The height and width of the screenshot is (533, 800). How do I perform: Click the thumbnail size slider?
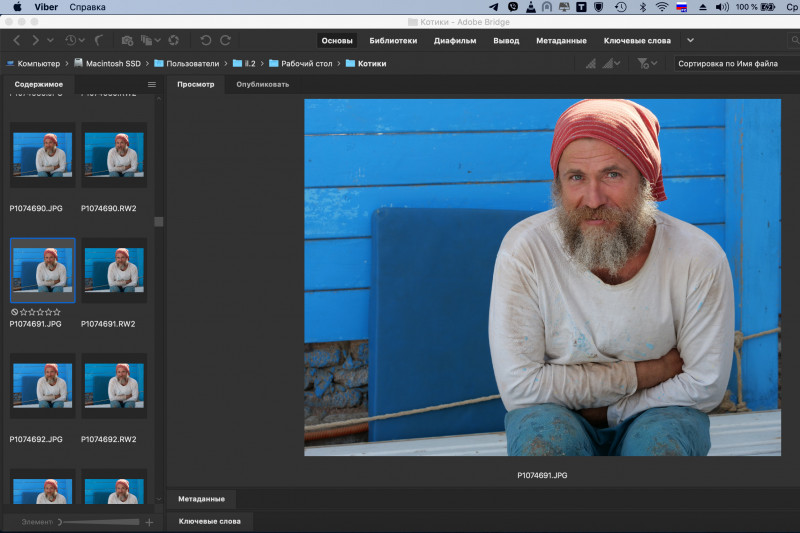click(x=99, y=522)
